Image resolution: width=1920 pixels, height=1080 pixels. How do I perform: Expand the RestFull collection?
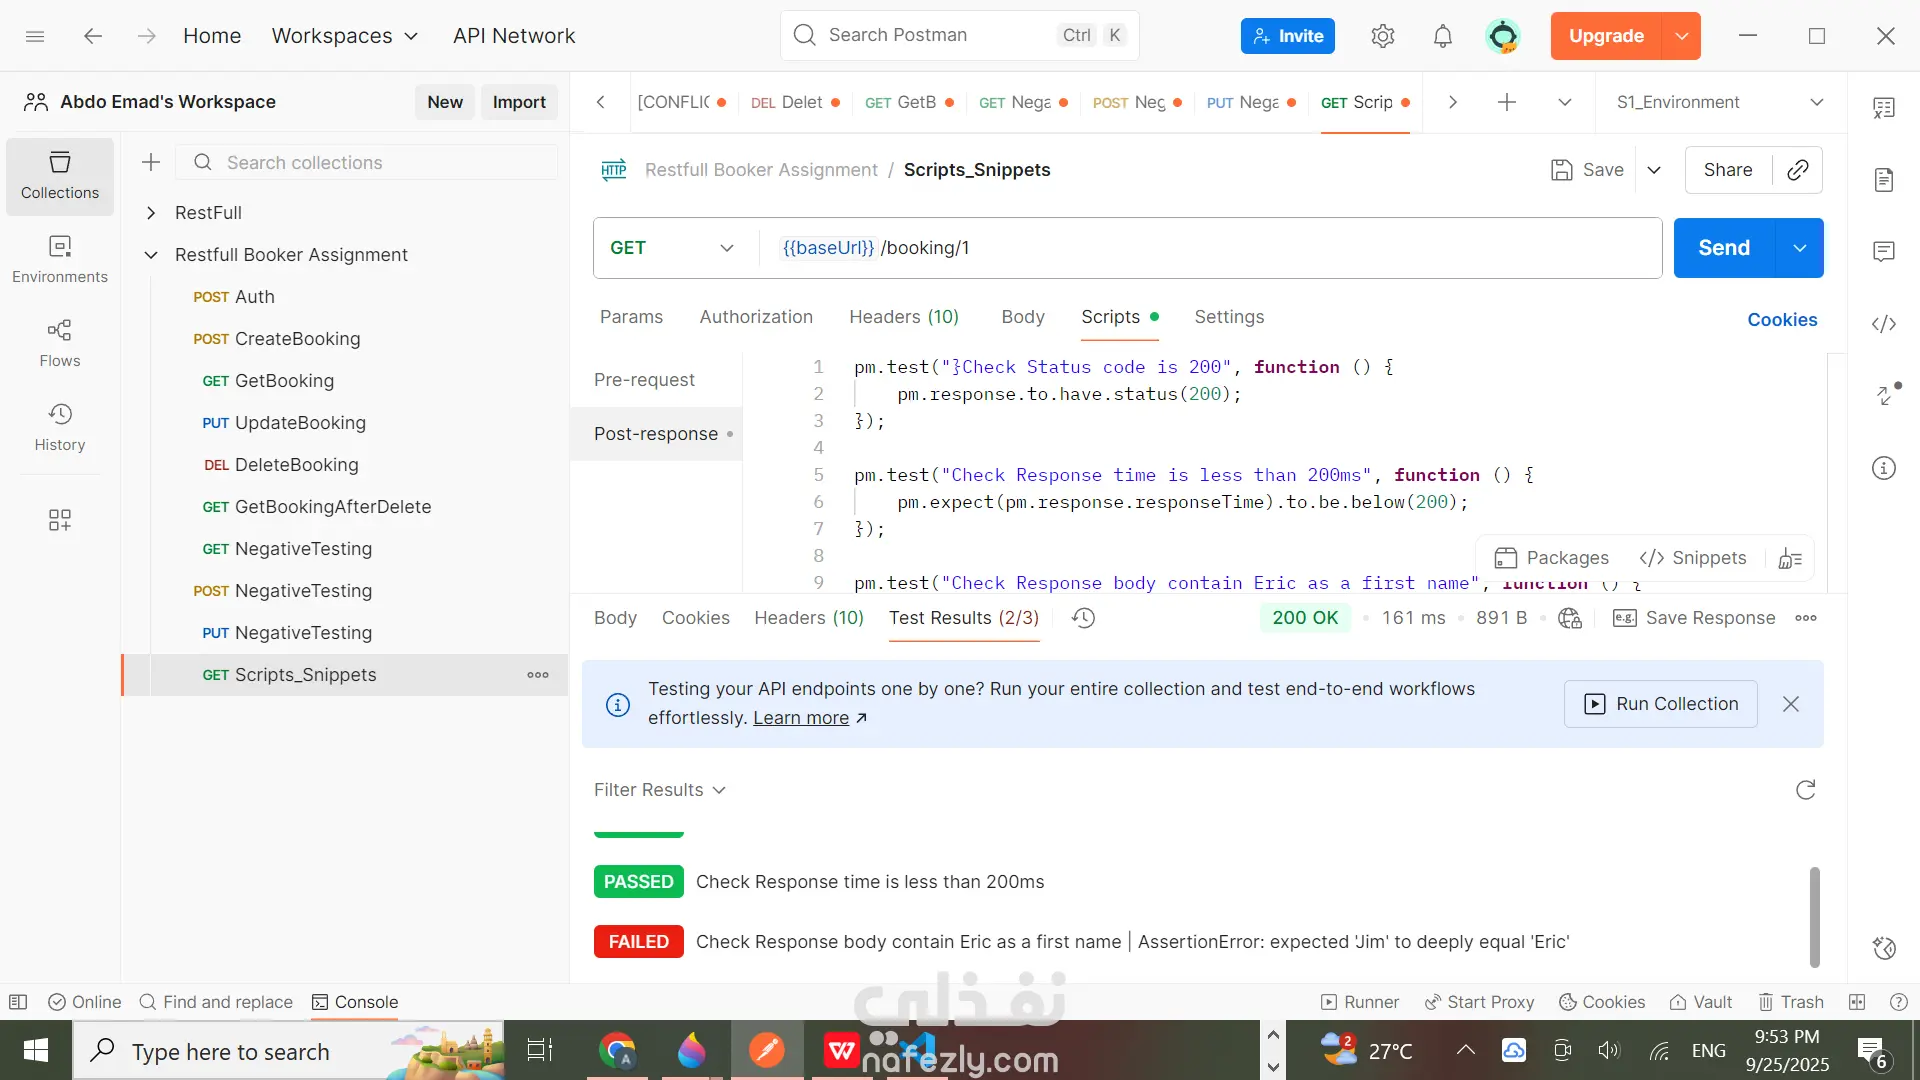[x=151, y=213]
